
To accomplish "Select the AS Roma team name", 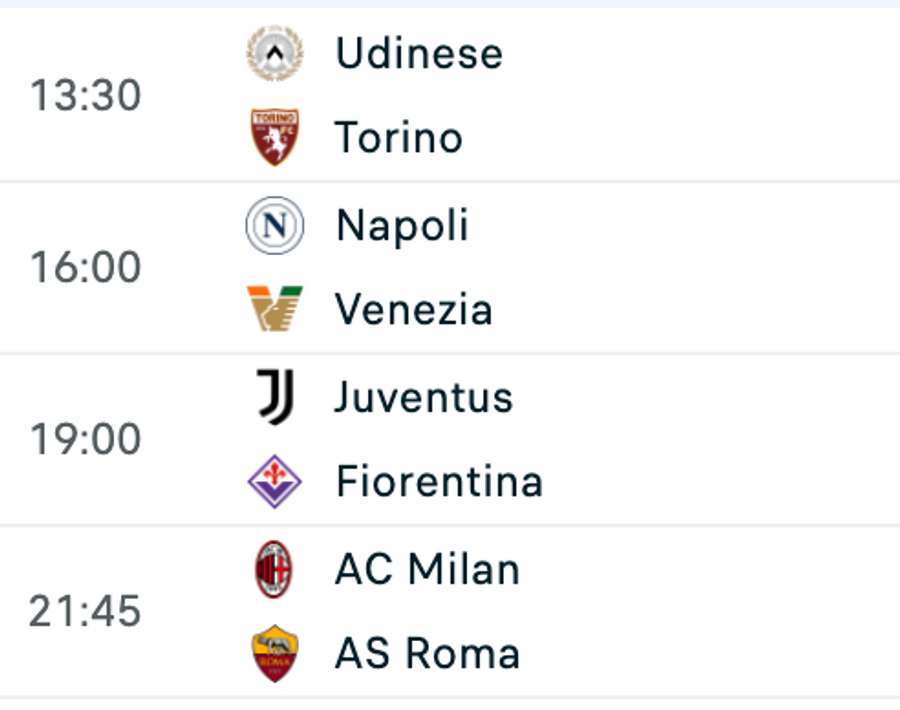I will pos(428,653).
